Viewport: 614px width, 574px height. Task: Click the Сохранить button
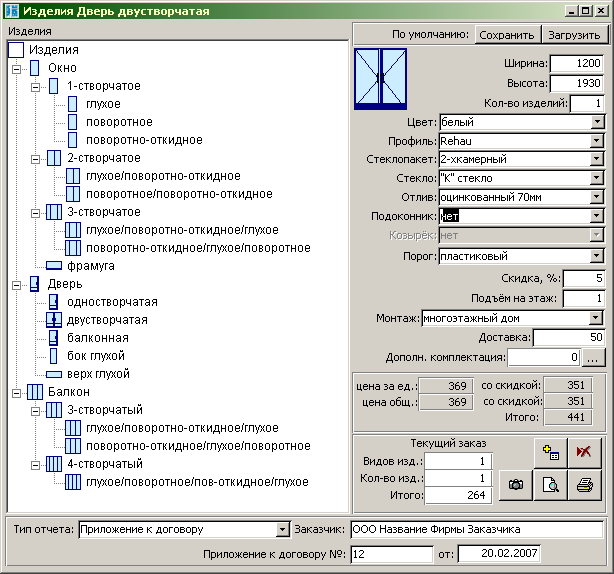(x=507, y=35)
